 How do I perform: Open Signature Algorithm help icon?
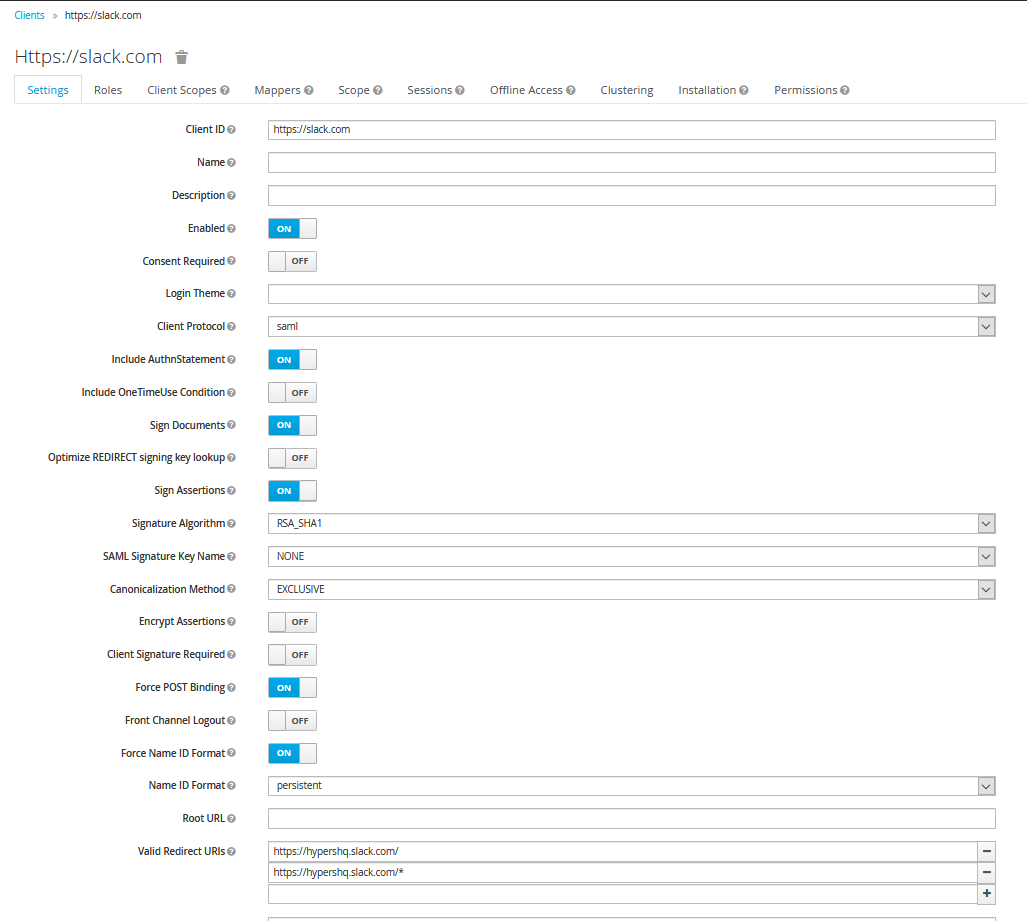click(231, 523)
